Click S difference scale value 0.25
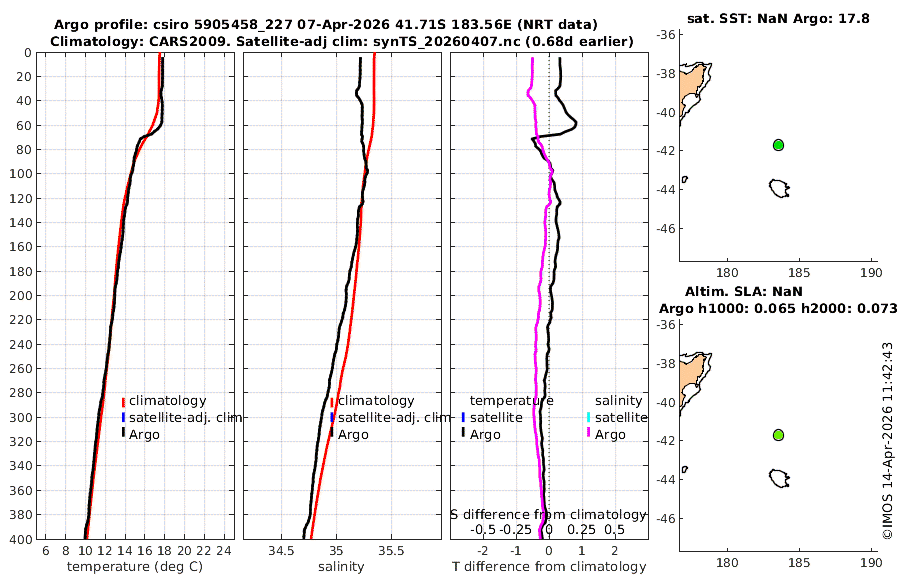 581,529
